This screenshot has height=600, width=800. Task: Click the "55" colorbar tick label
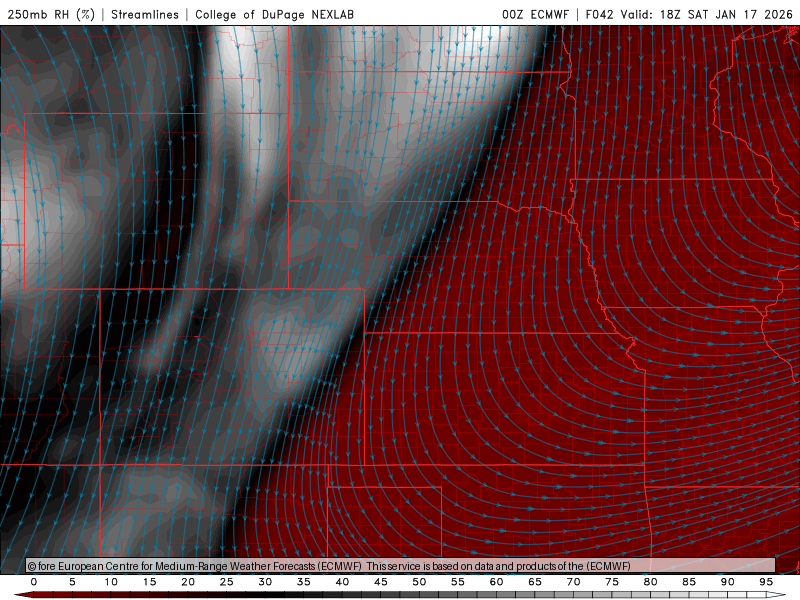458,582
